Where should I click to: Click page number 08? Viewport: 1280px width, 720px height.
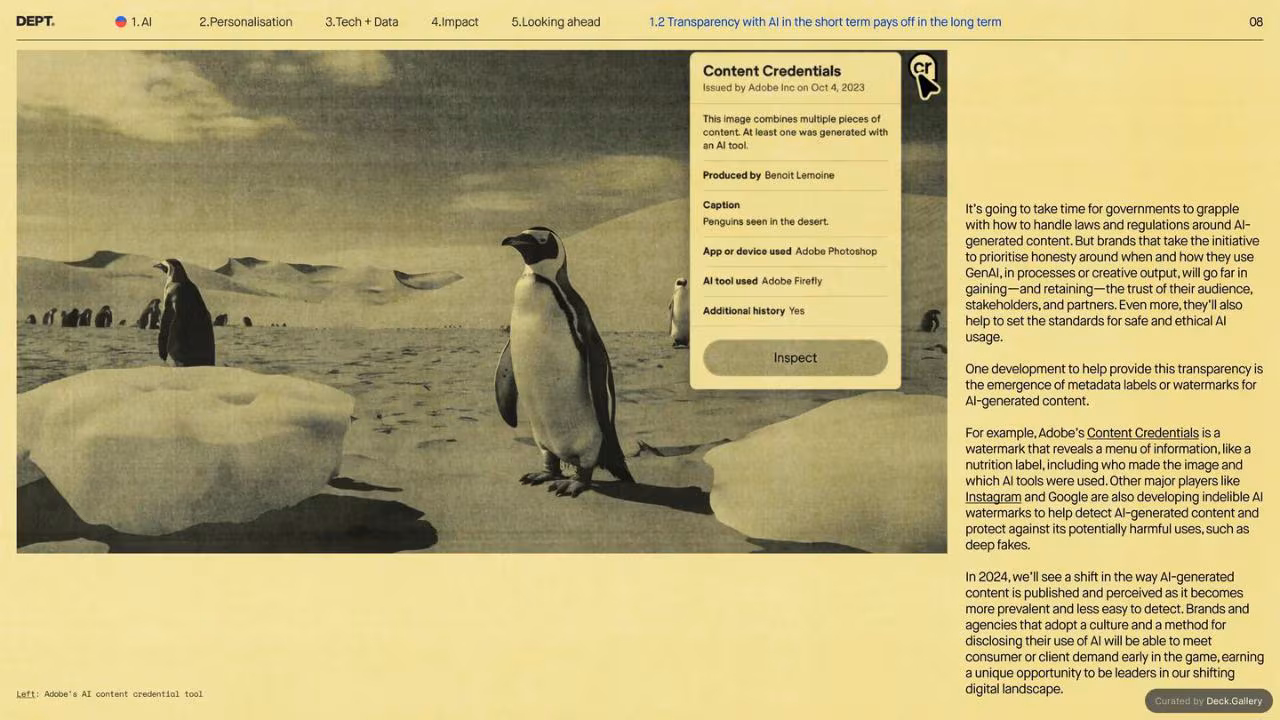click(1256, 21)
